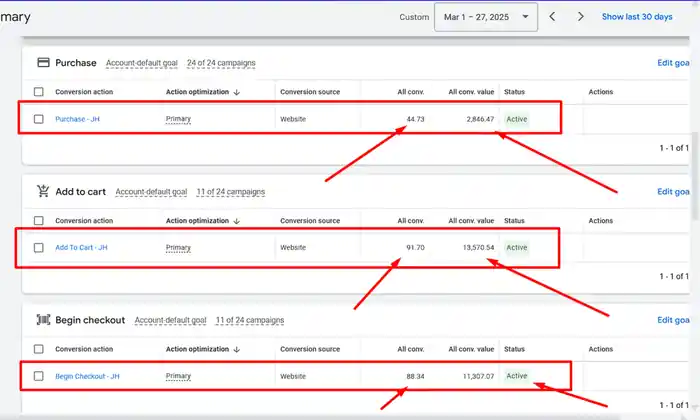The height and width of the screenshot is (420, 700).
Task: Tick the Begin Checkout - JH row checkbox
Action: pos(39,376)
